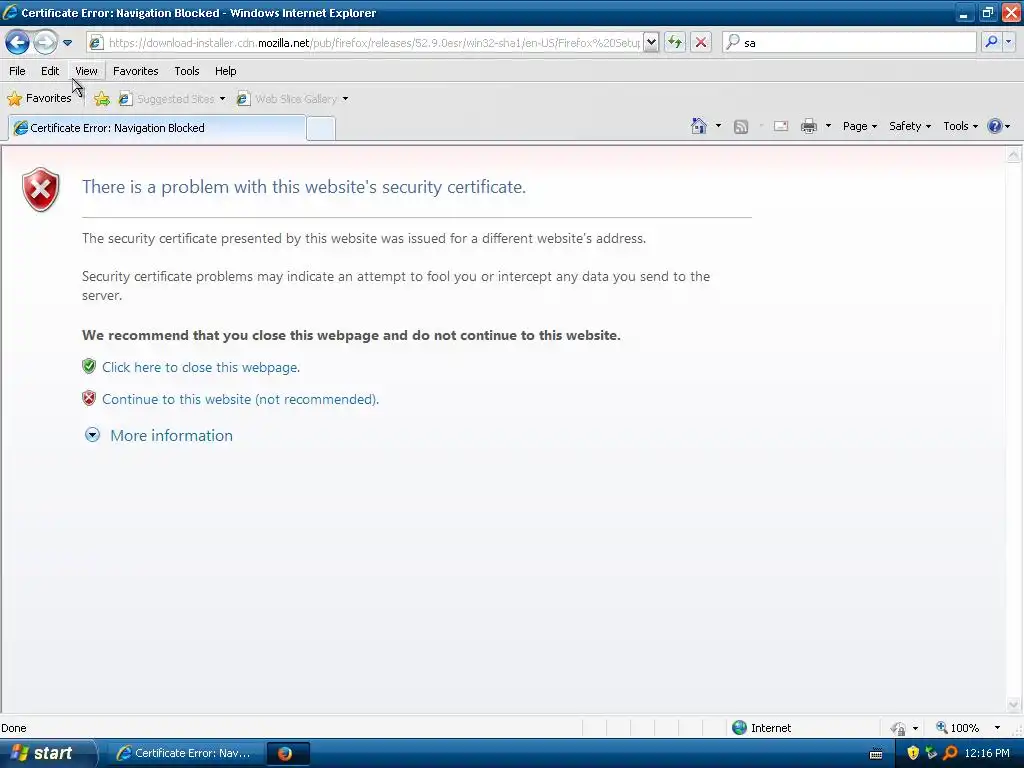This screenshot has height=768, width=1024.
Task: Open the Help menu
Action: coord(225,71)
